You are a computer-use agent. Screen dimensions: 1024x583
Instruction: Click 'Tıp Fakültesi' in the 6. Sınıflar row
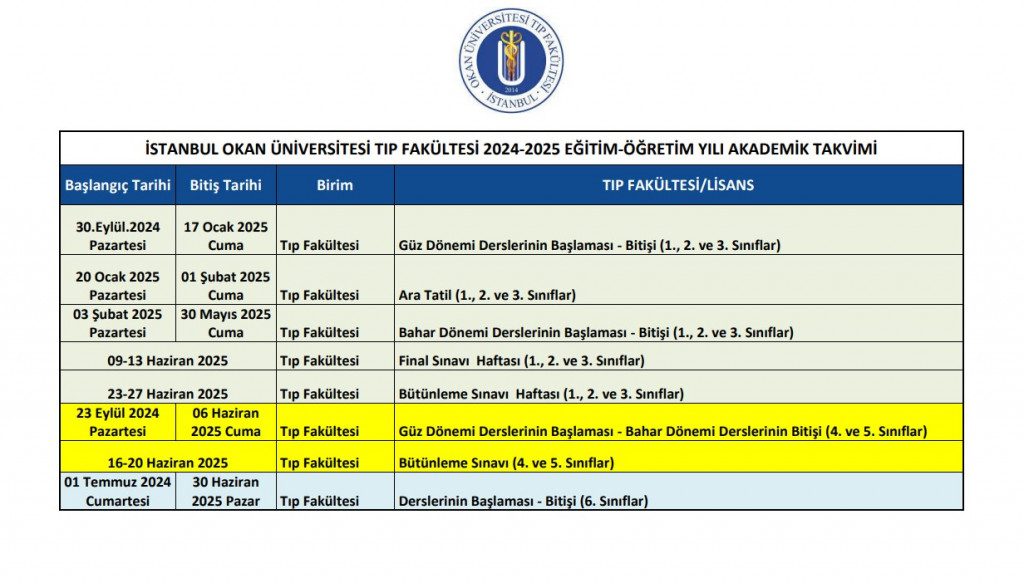coord(319,501)
